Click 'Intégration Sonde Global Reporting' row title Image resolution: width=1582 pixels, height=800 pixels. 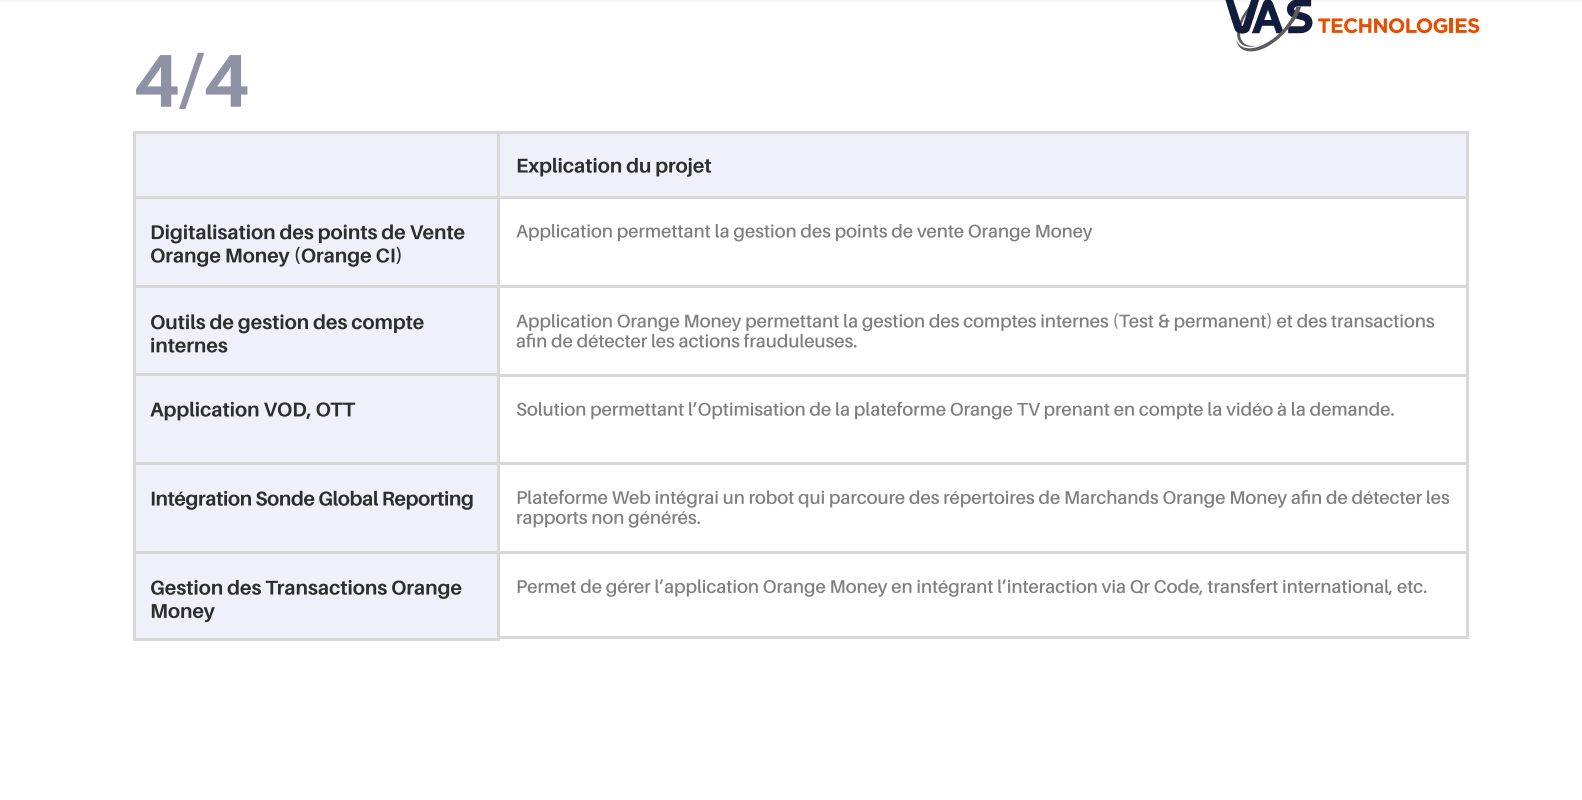tap(311, 499)
